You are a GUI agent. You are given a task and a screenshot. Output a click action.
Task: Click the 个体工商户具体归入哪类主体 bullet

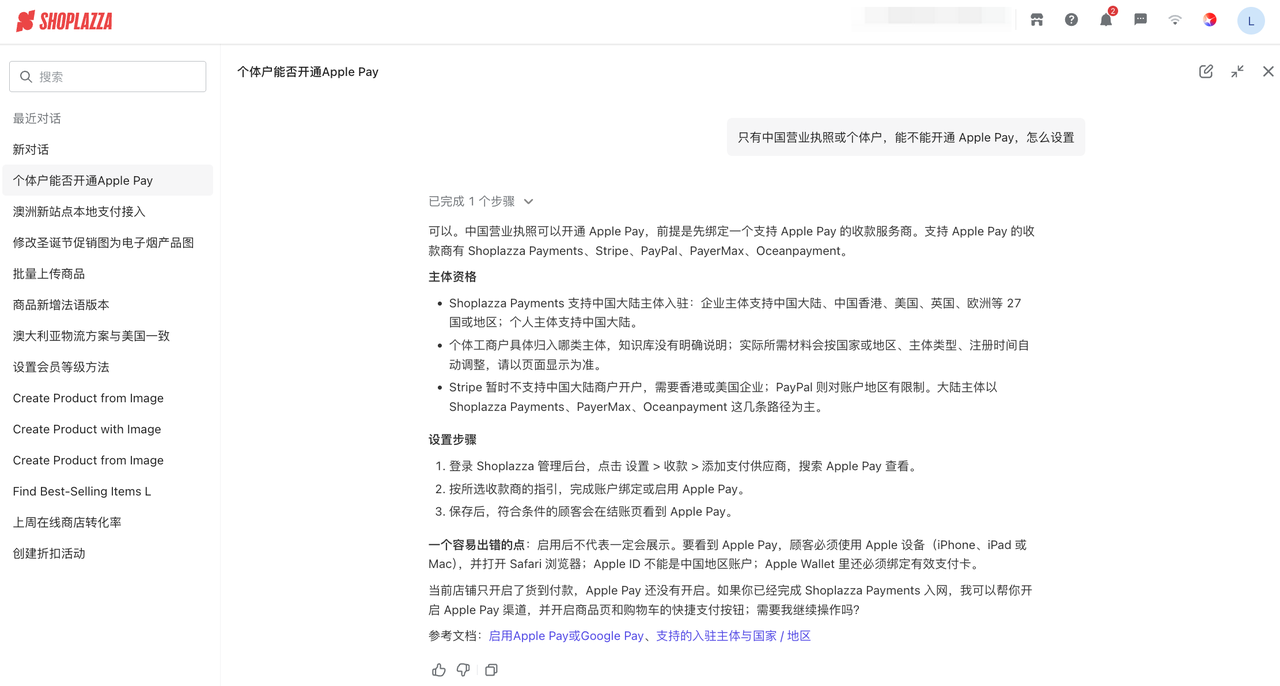point(739,355)
